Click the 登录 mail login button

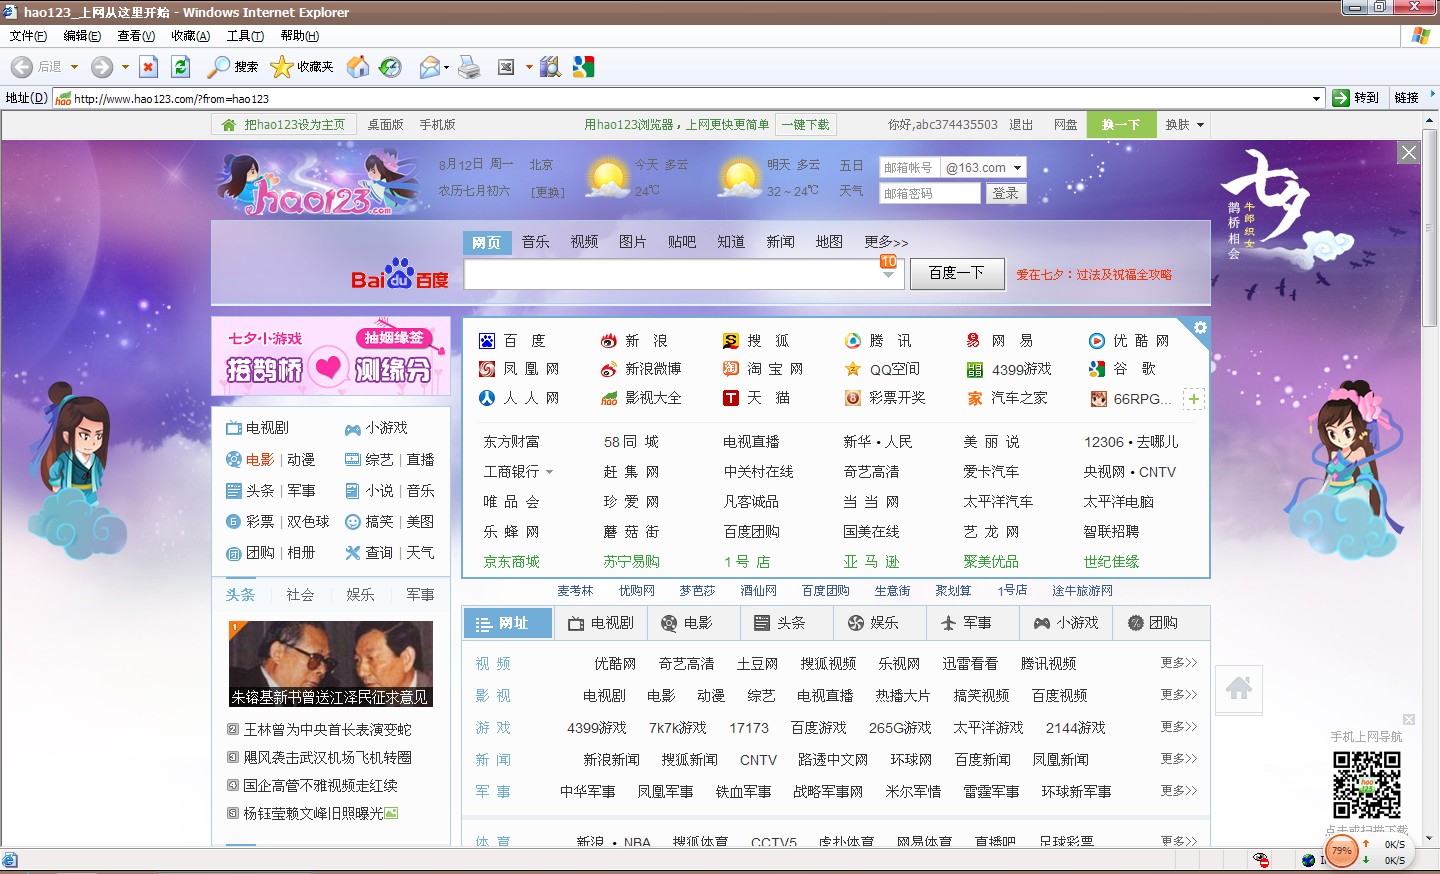pyautogui.click(x=1006, y=194)
